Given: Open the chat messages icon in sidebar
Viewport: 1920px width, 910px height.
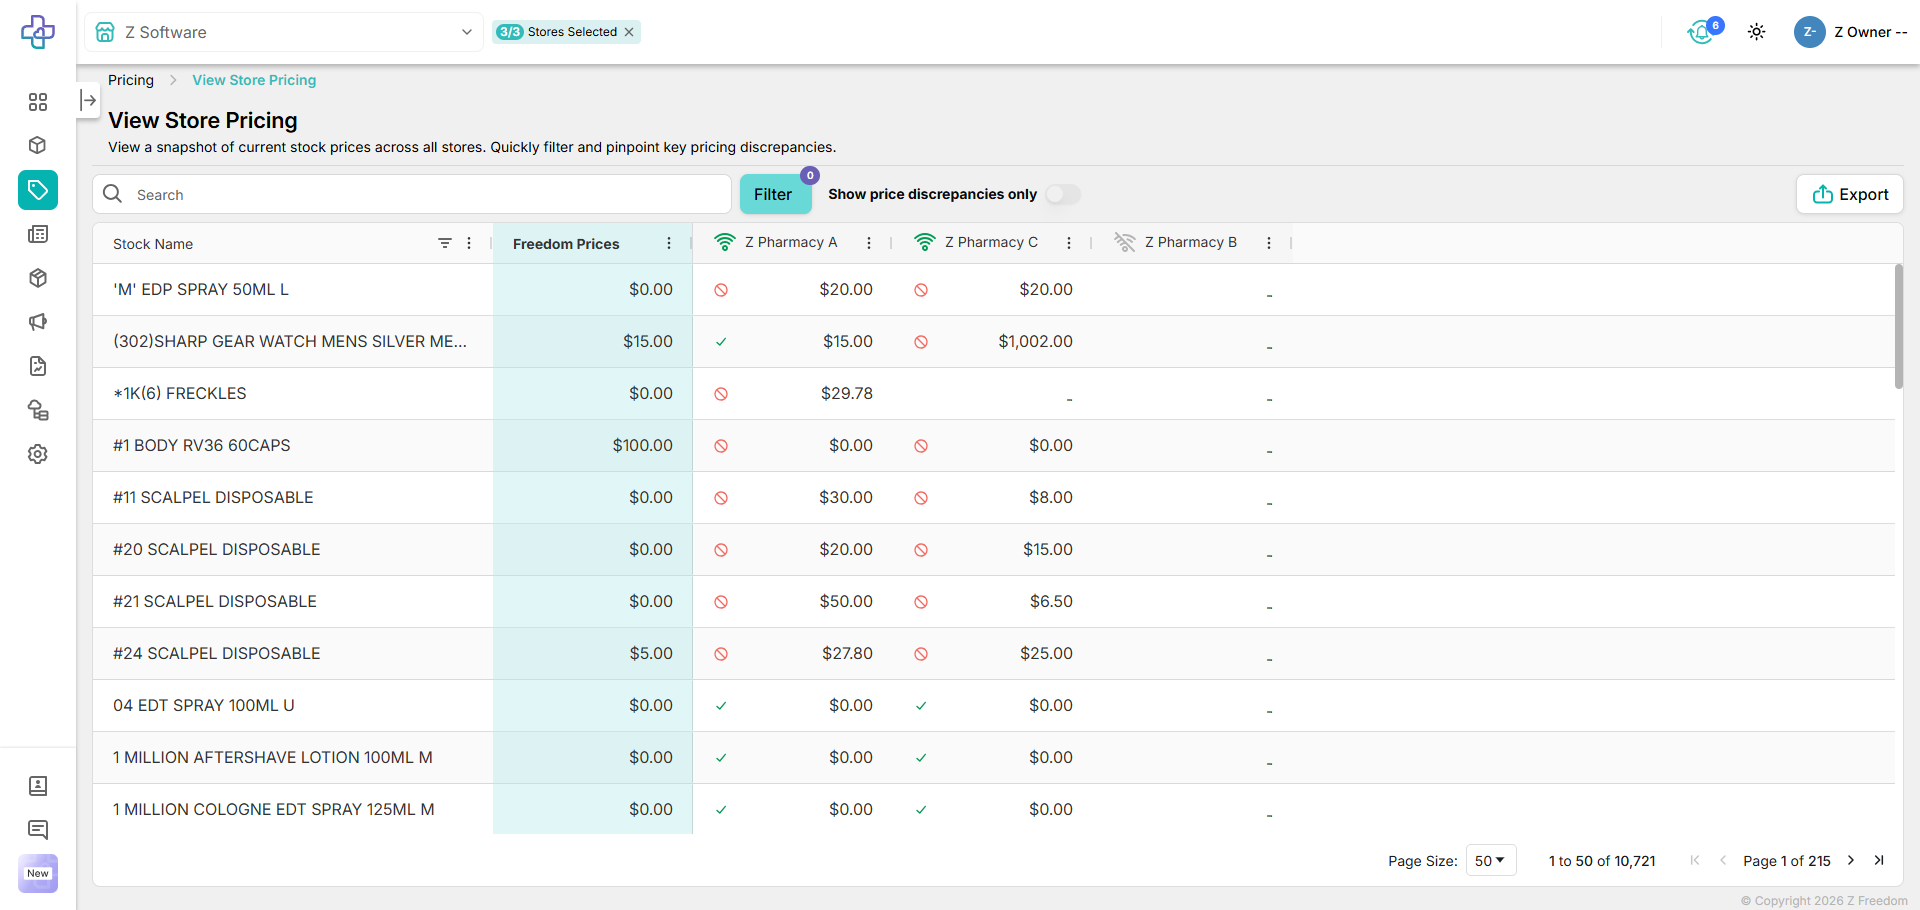Looking at the screenshot, I should 38,829.
